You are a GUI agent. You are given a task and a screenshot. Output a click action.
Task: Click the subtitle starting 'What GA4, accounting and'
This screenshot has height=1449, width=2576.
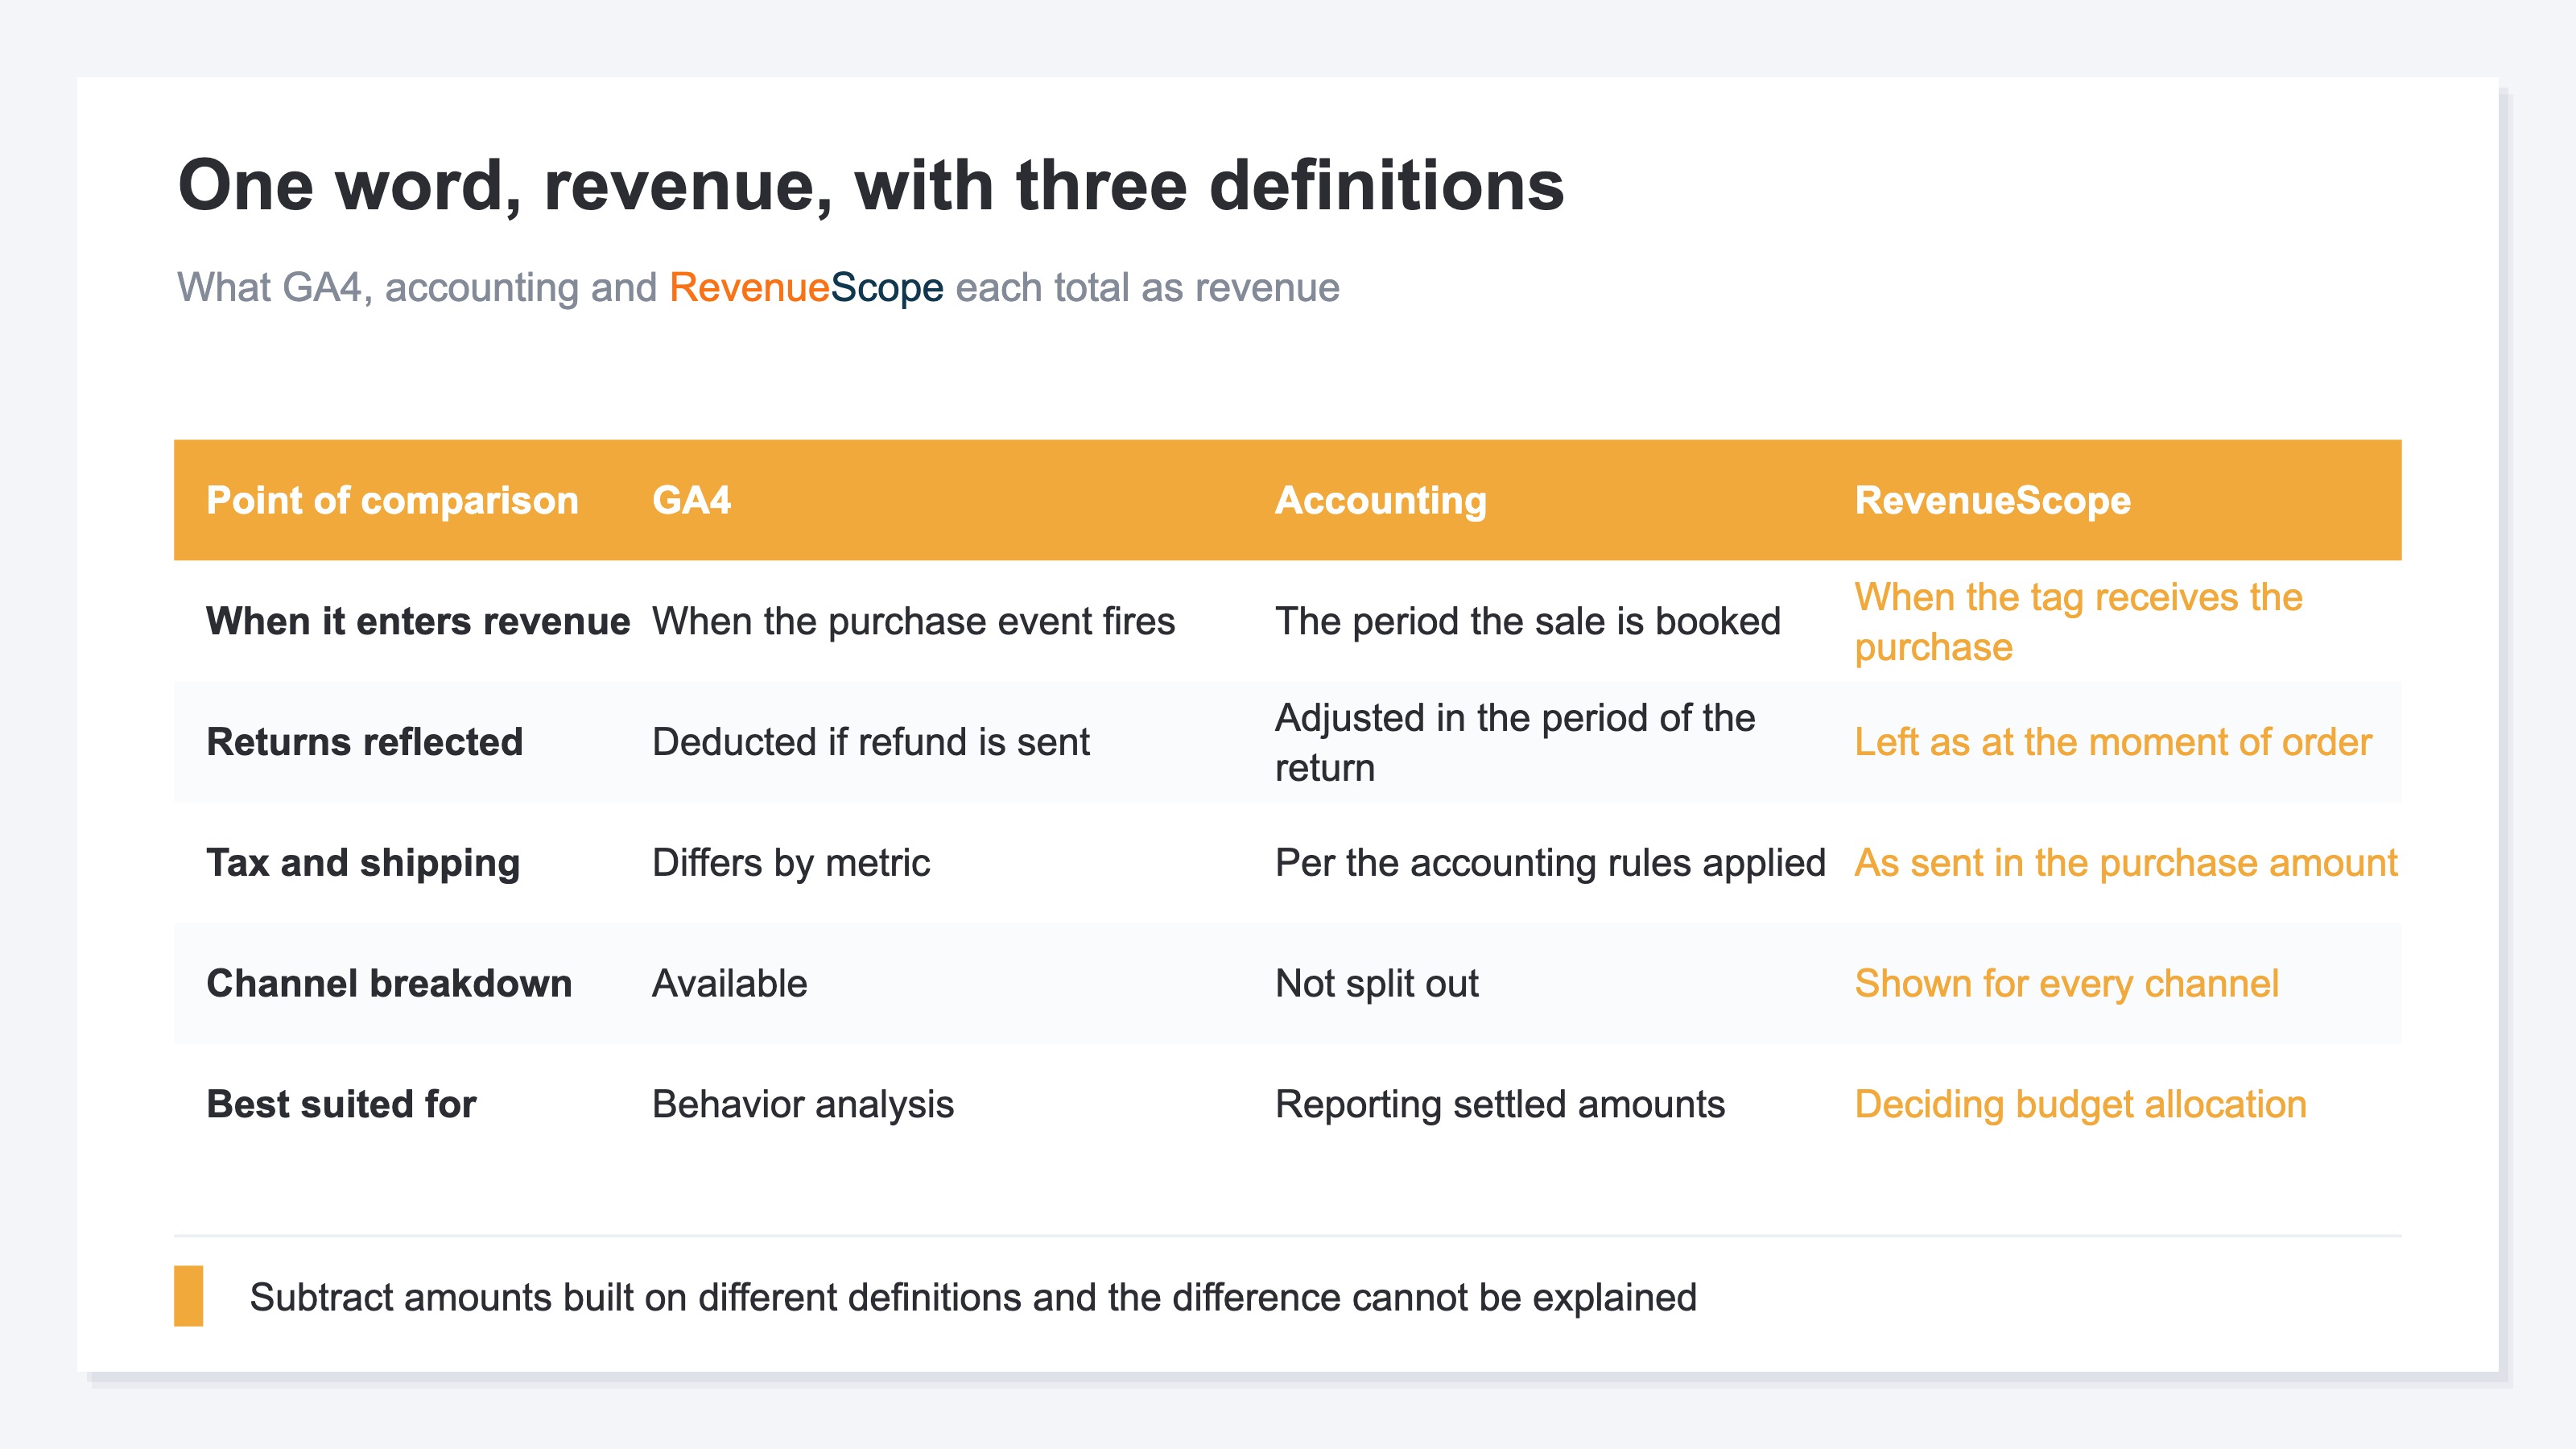pos(758,288)
